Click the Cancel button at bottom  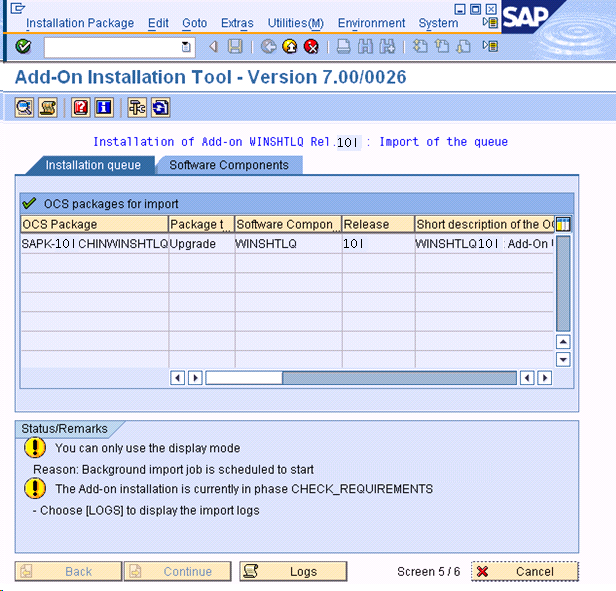[525, 571]
